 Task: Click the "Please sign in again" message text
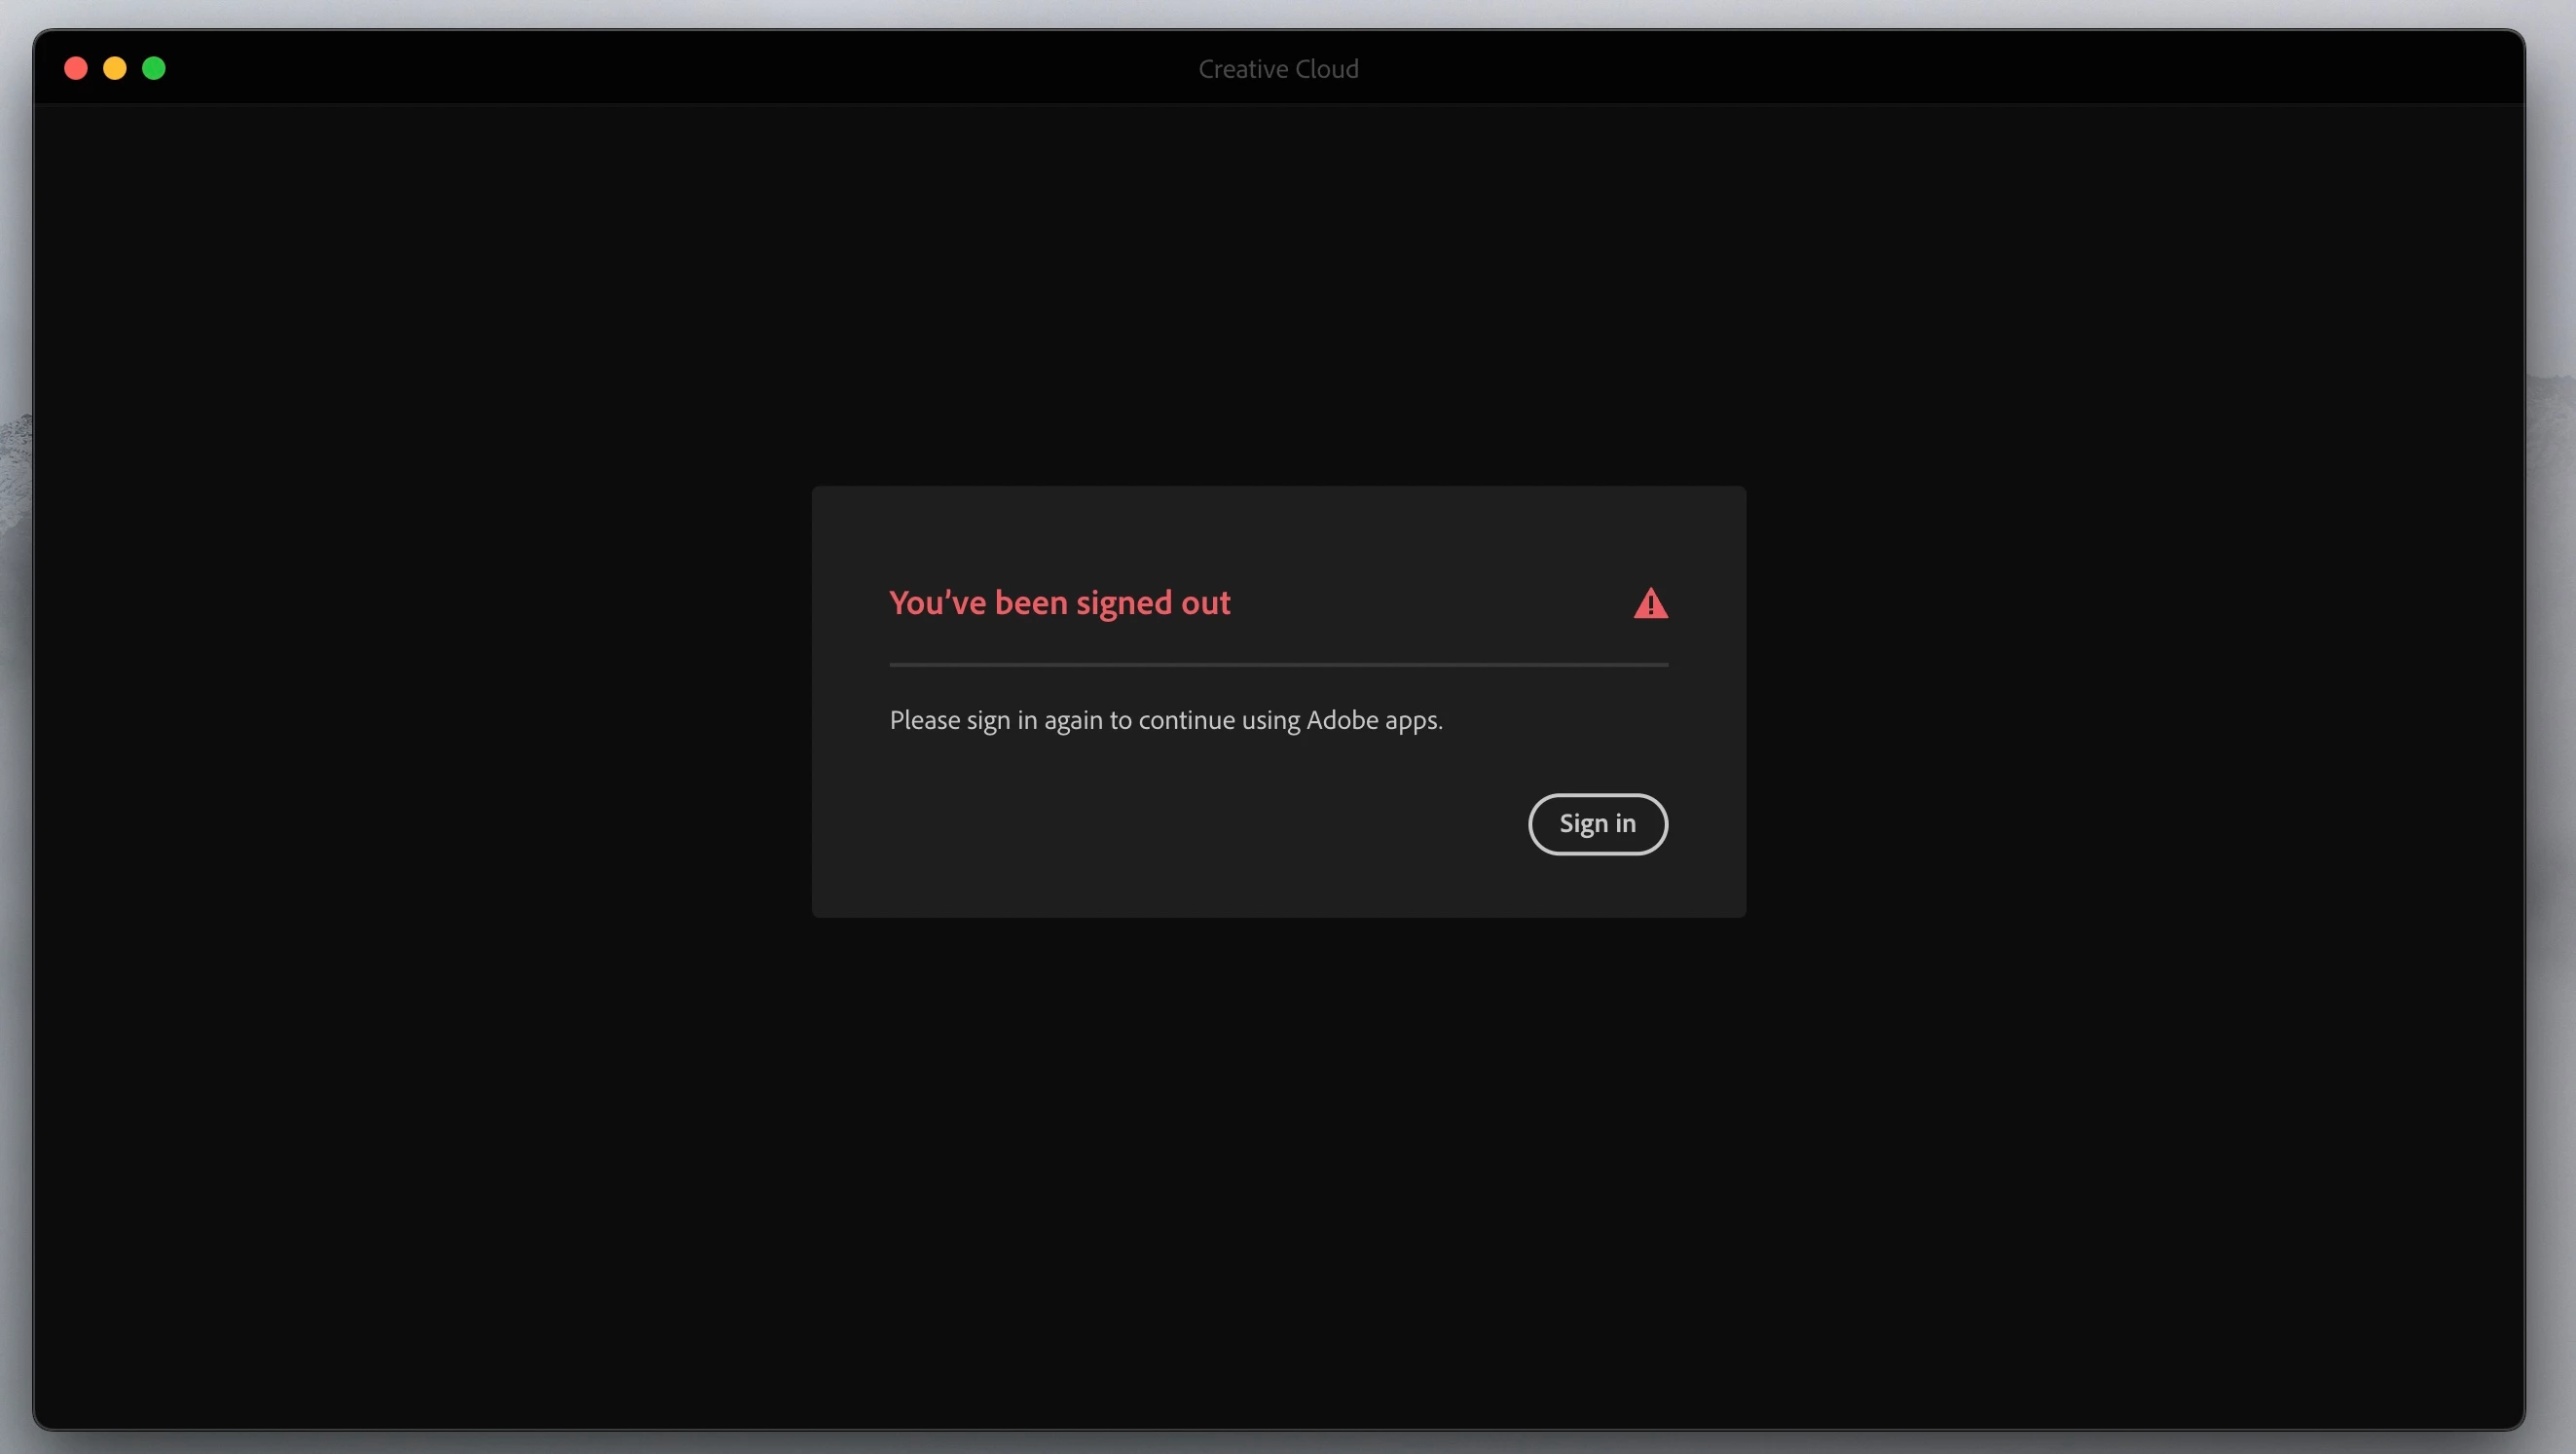point(1165,720)
